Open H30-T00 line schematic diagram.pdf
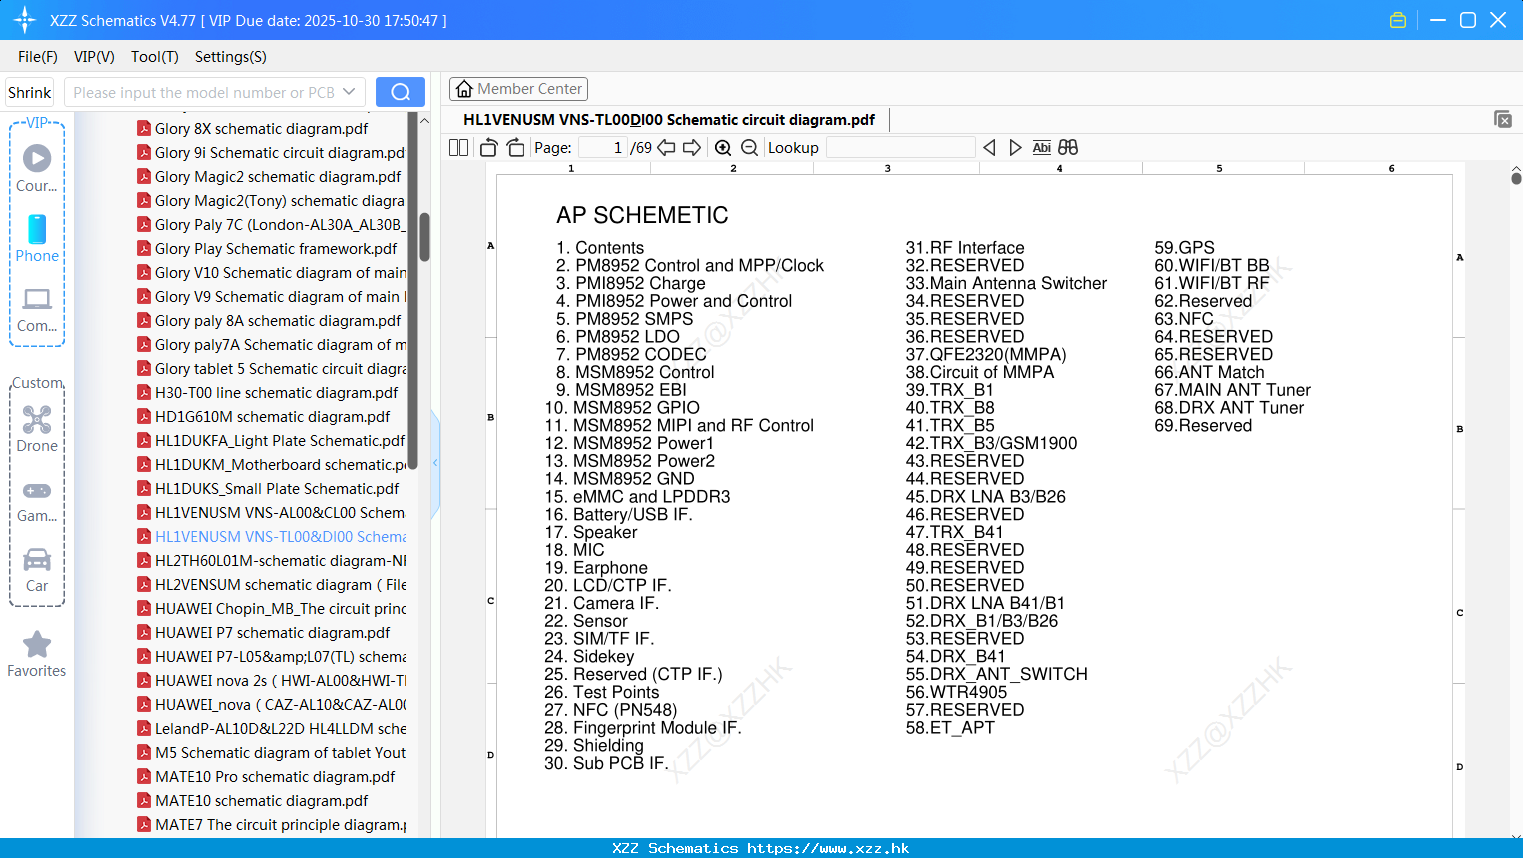 pos(267,393)
